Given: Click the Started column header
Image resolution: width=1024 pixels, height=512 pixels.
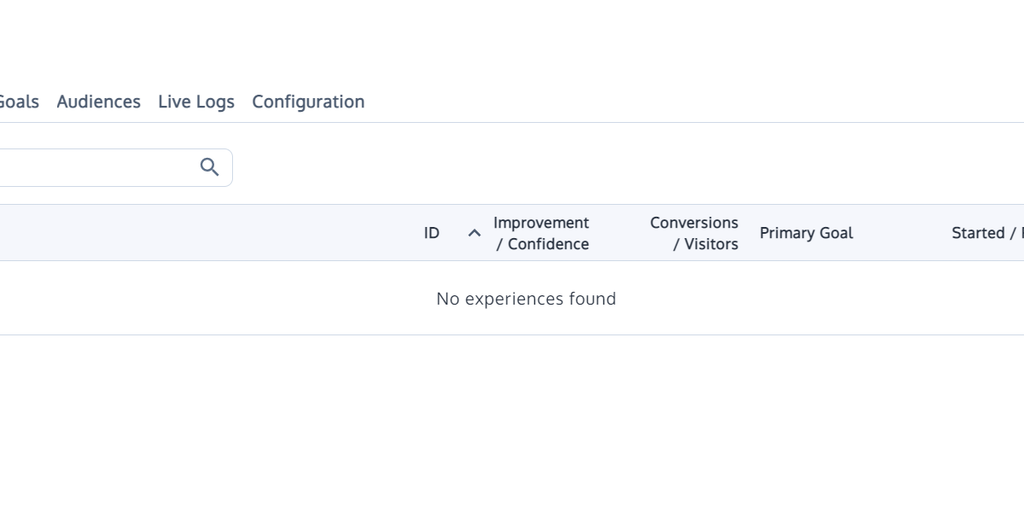Looking at the screenshot, I should [980, 233].
